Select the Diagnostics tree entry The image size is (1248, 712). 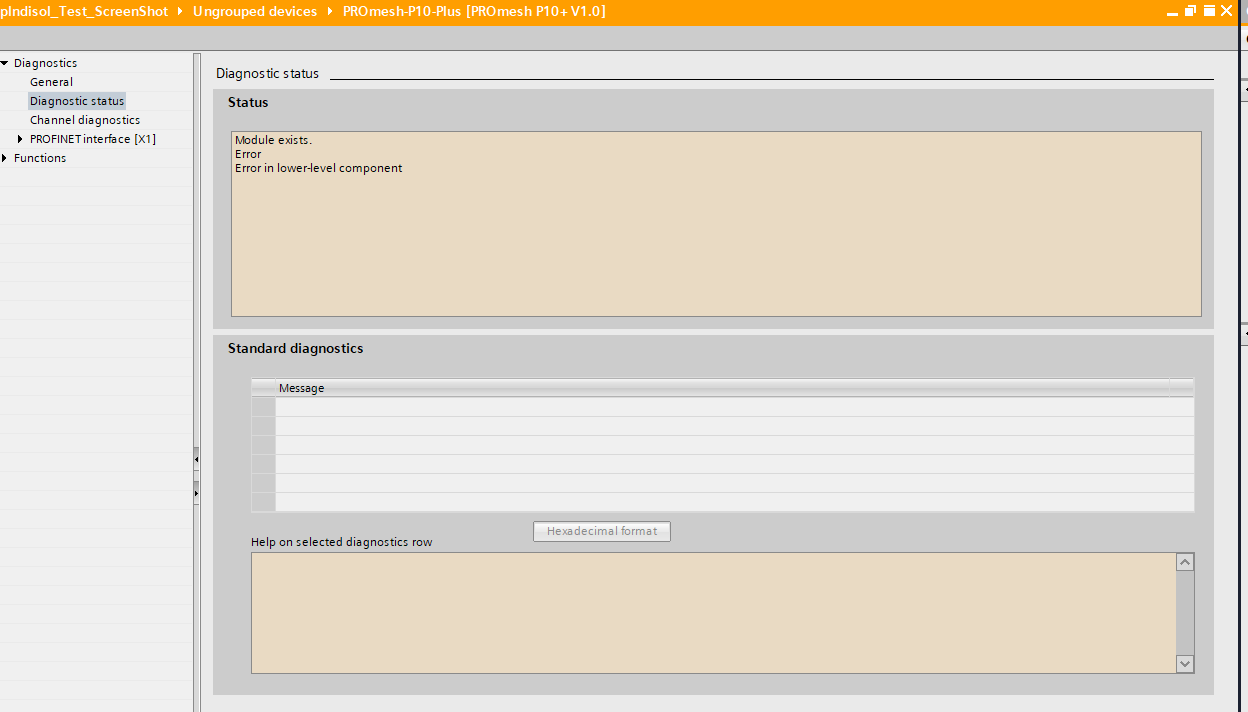45,63
